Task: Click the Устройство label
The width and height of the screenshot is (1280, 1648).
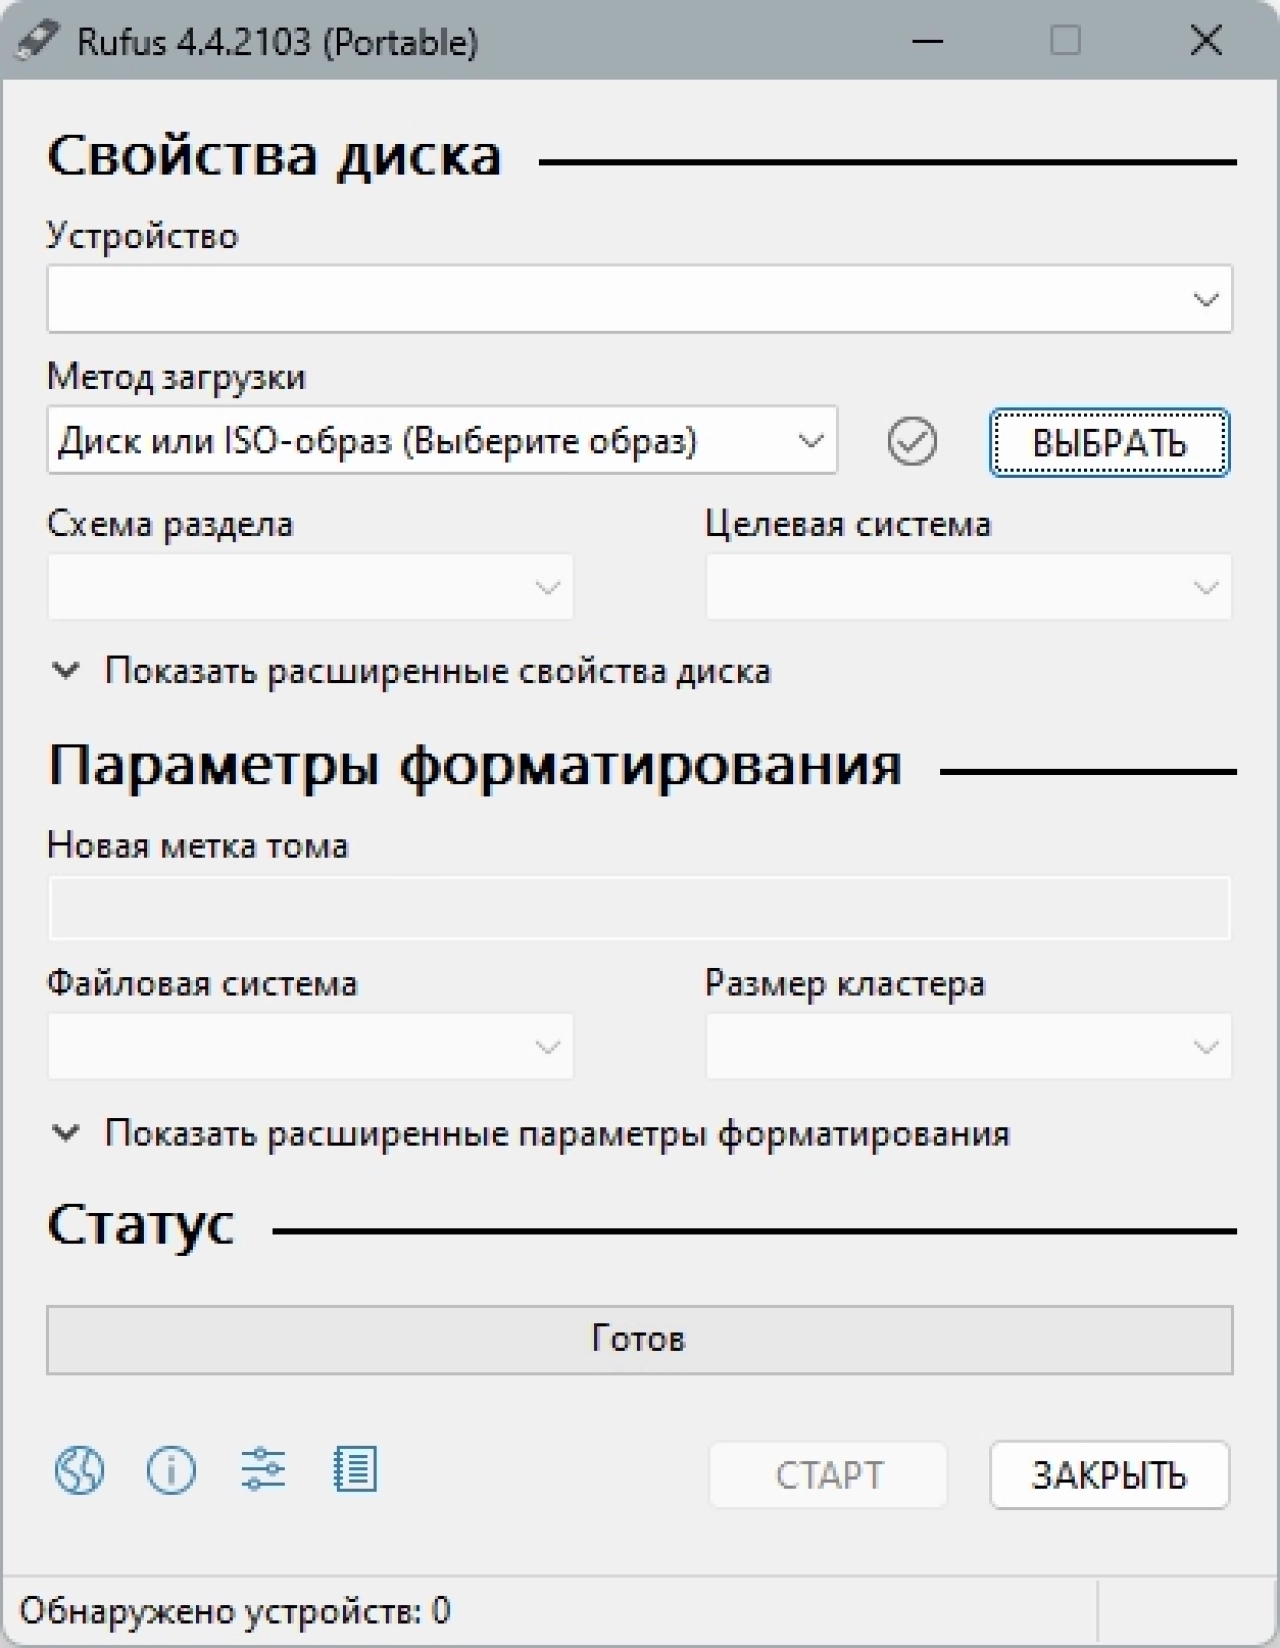Action: pyautogui.click(x=143, y=236)
